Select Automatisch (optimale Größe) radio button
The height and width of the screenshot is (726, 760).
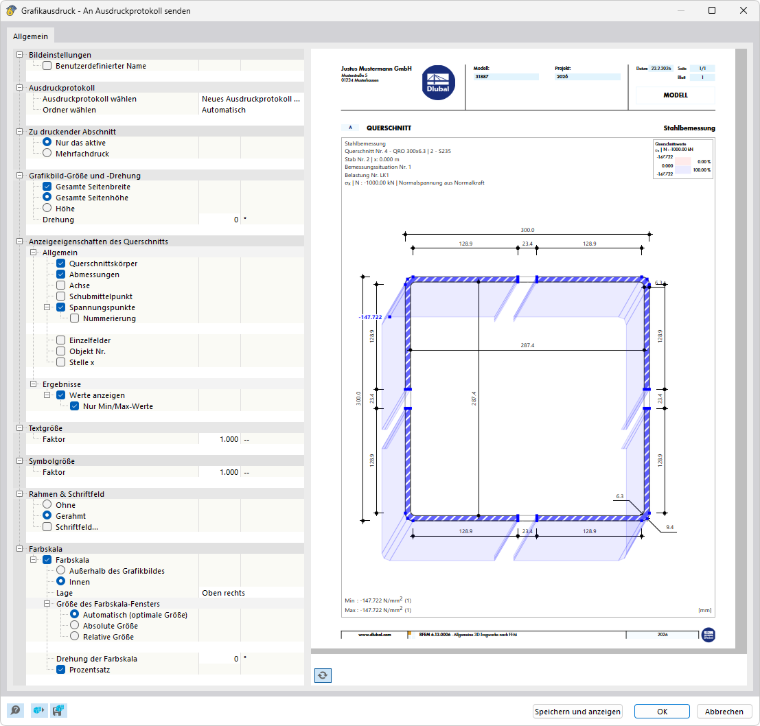pos(75,615)
